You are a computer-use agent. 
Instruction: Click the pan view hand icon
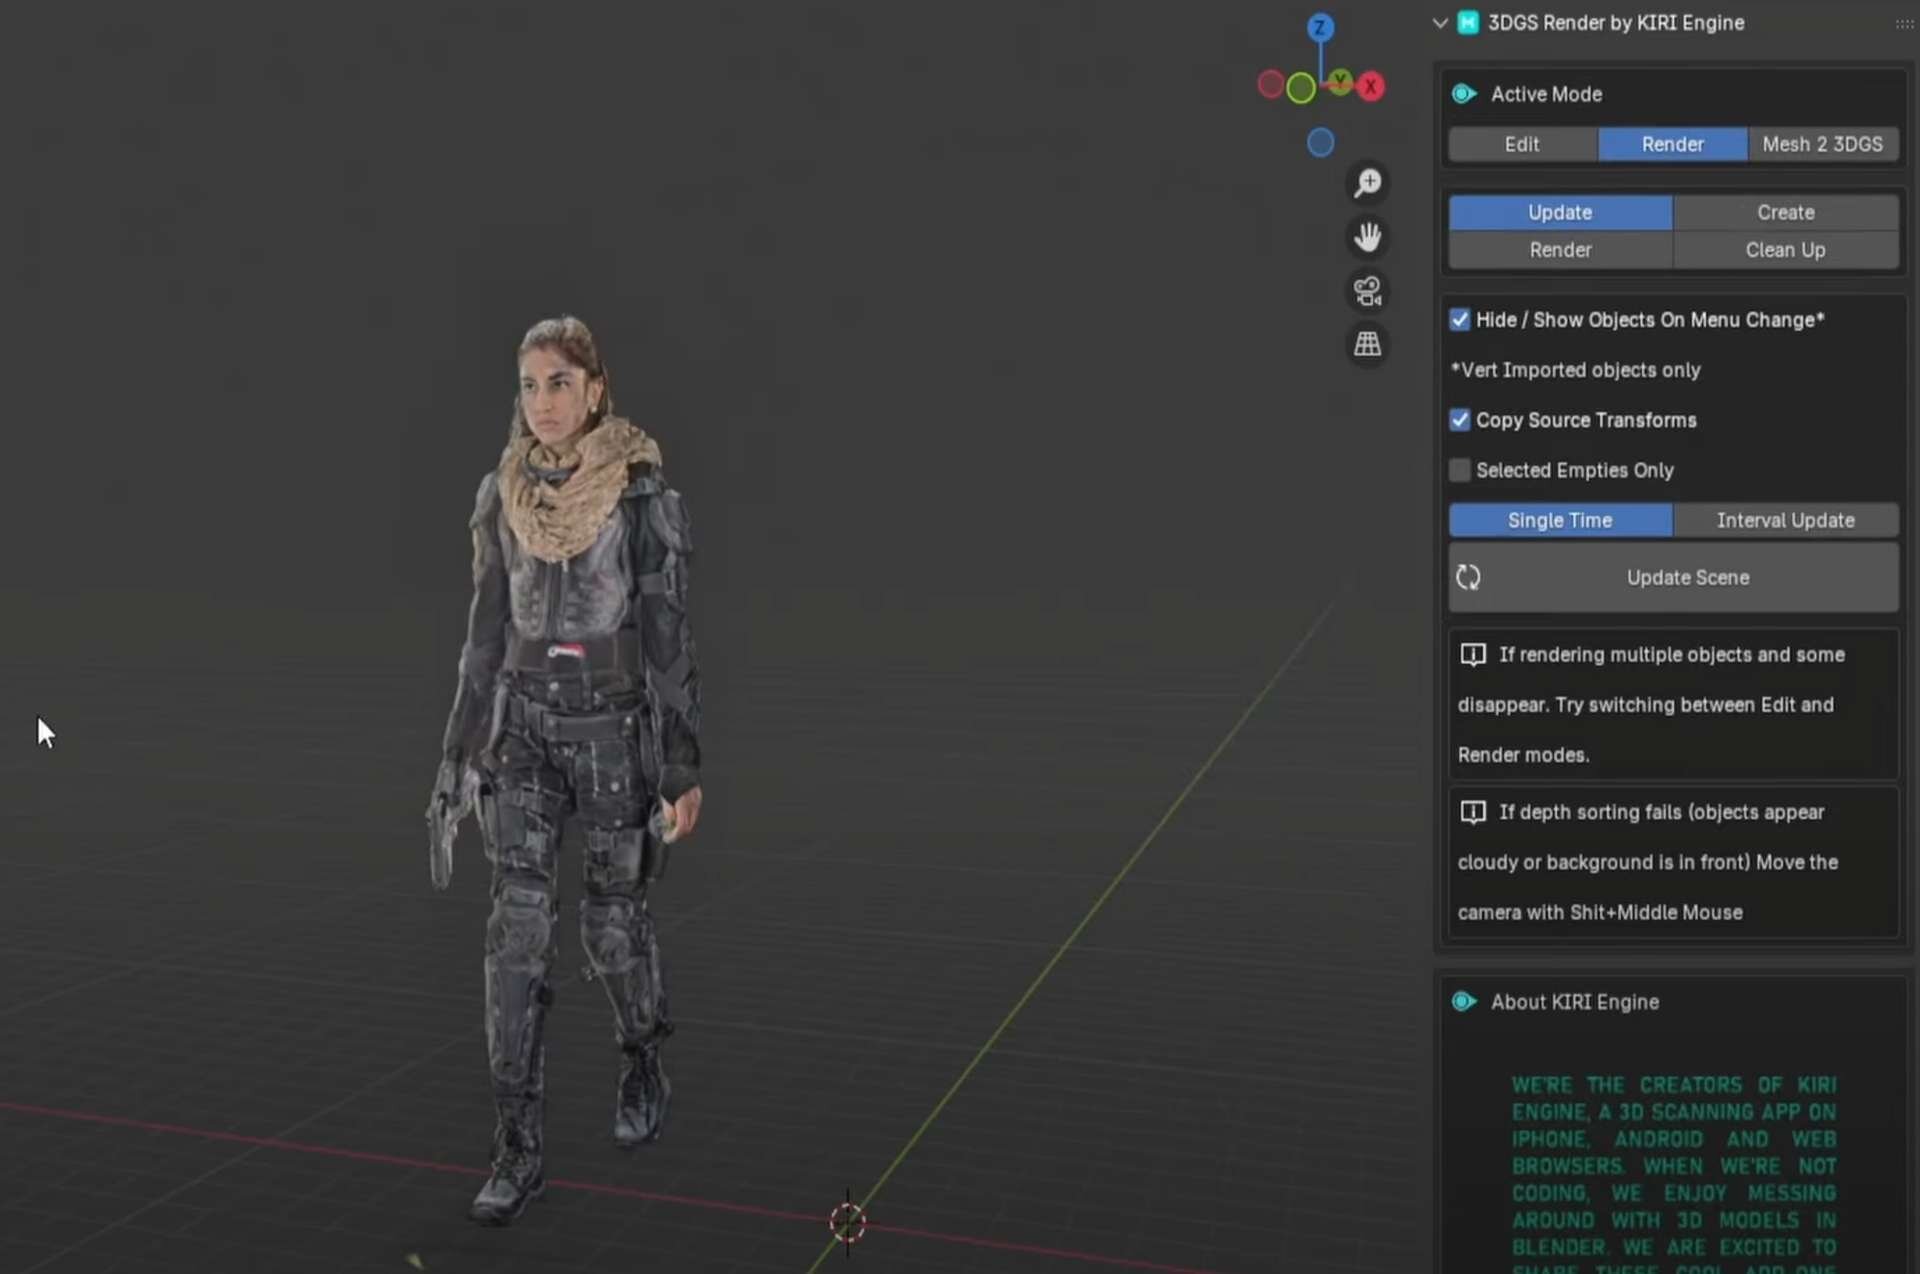pyautogui.click(x=1367, y=237)
